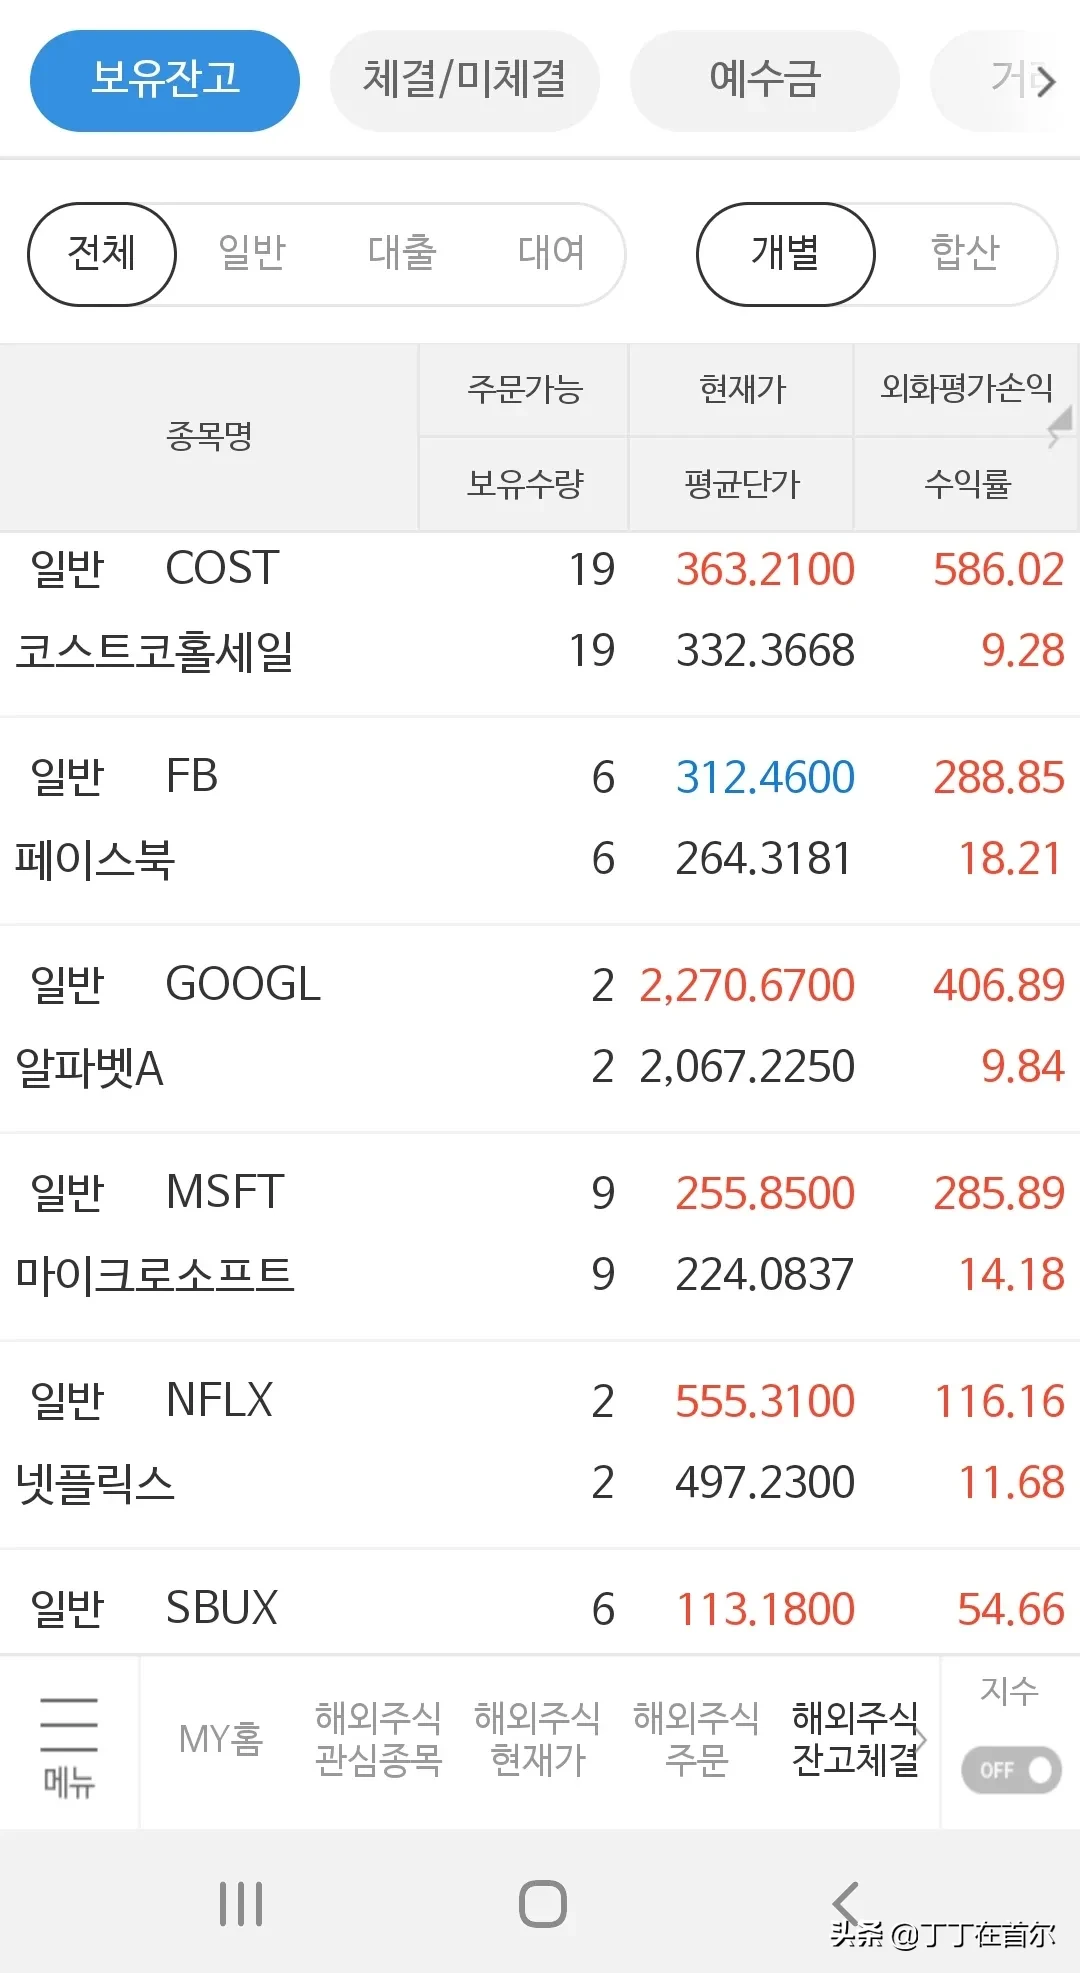Open the 메뉴 hamburger menu
Viewport: 1080px width, 1973px height.
click(69, 1745)
